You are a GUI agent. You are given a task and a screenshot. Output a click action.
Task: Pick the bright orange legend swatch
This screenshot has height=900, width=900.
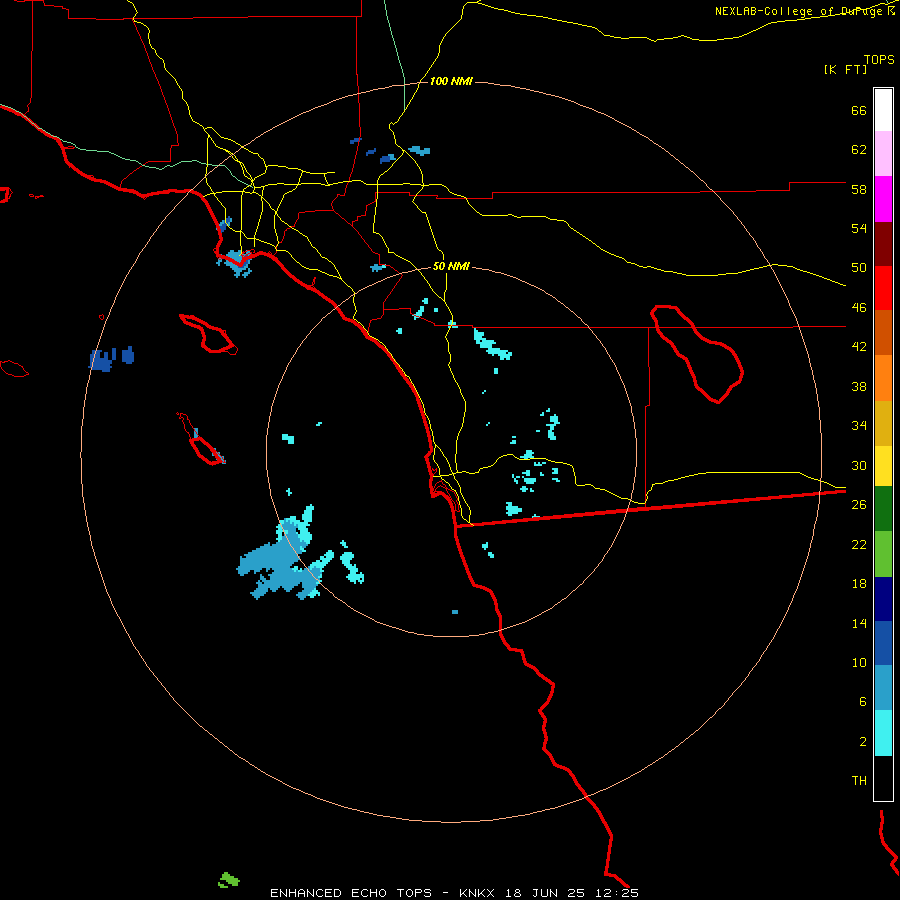(x=883, y=378)
